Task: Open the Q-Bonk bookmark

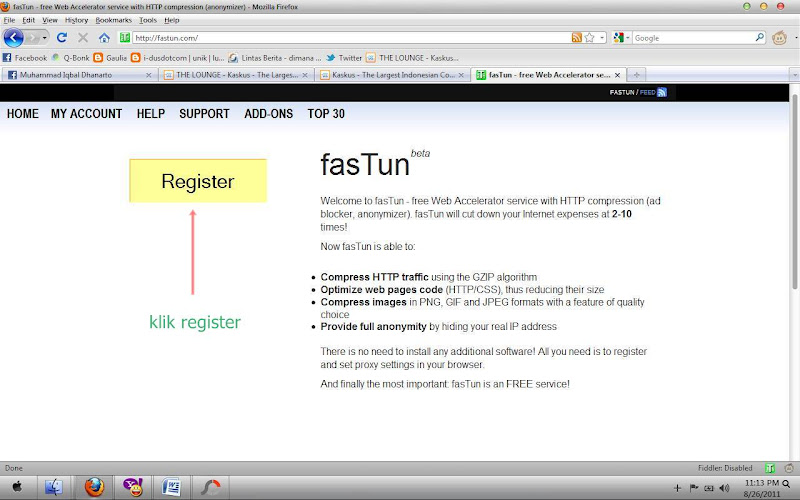Action: click(70, 58)
